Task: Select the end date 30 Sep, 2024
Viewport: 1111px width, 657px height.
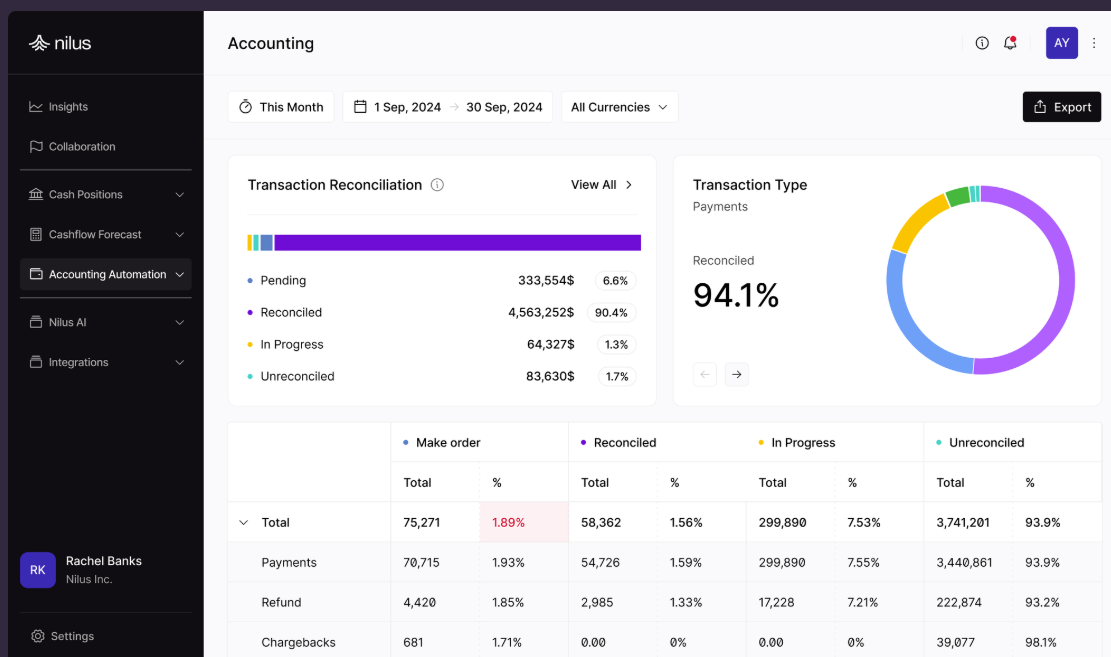Action: pos(504,107)
